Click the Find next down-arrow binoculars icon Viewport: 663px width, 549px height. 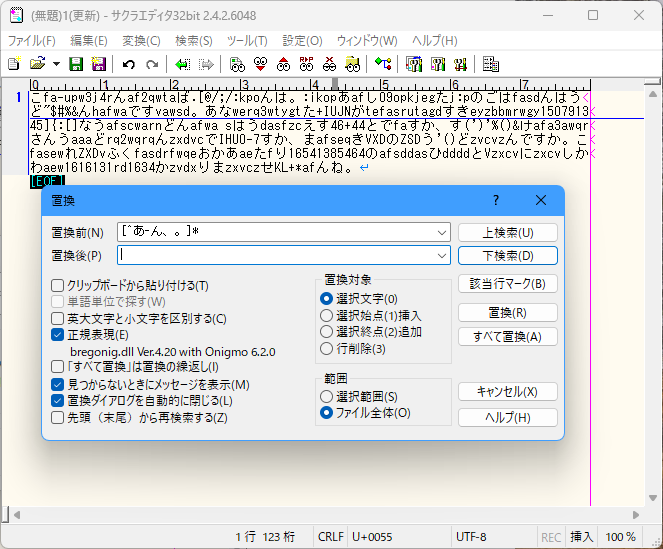click(260, 64)
